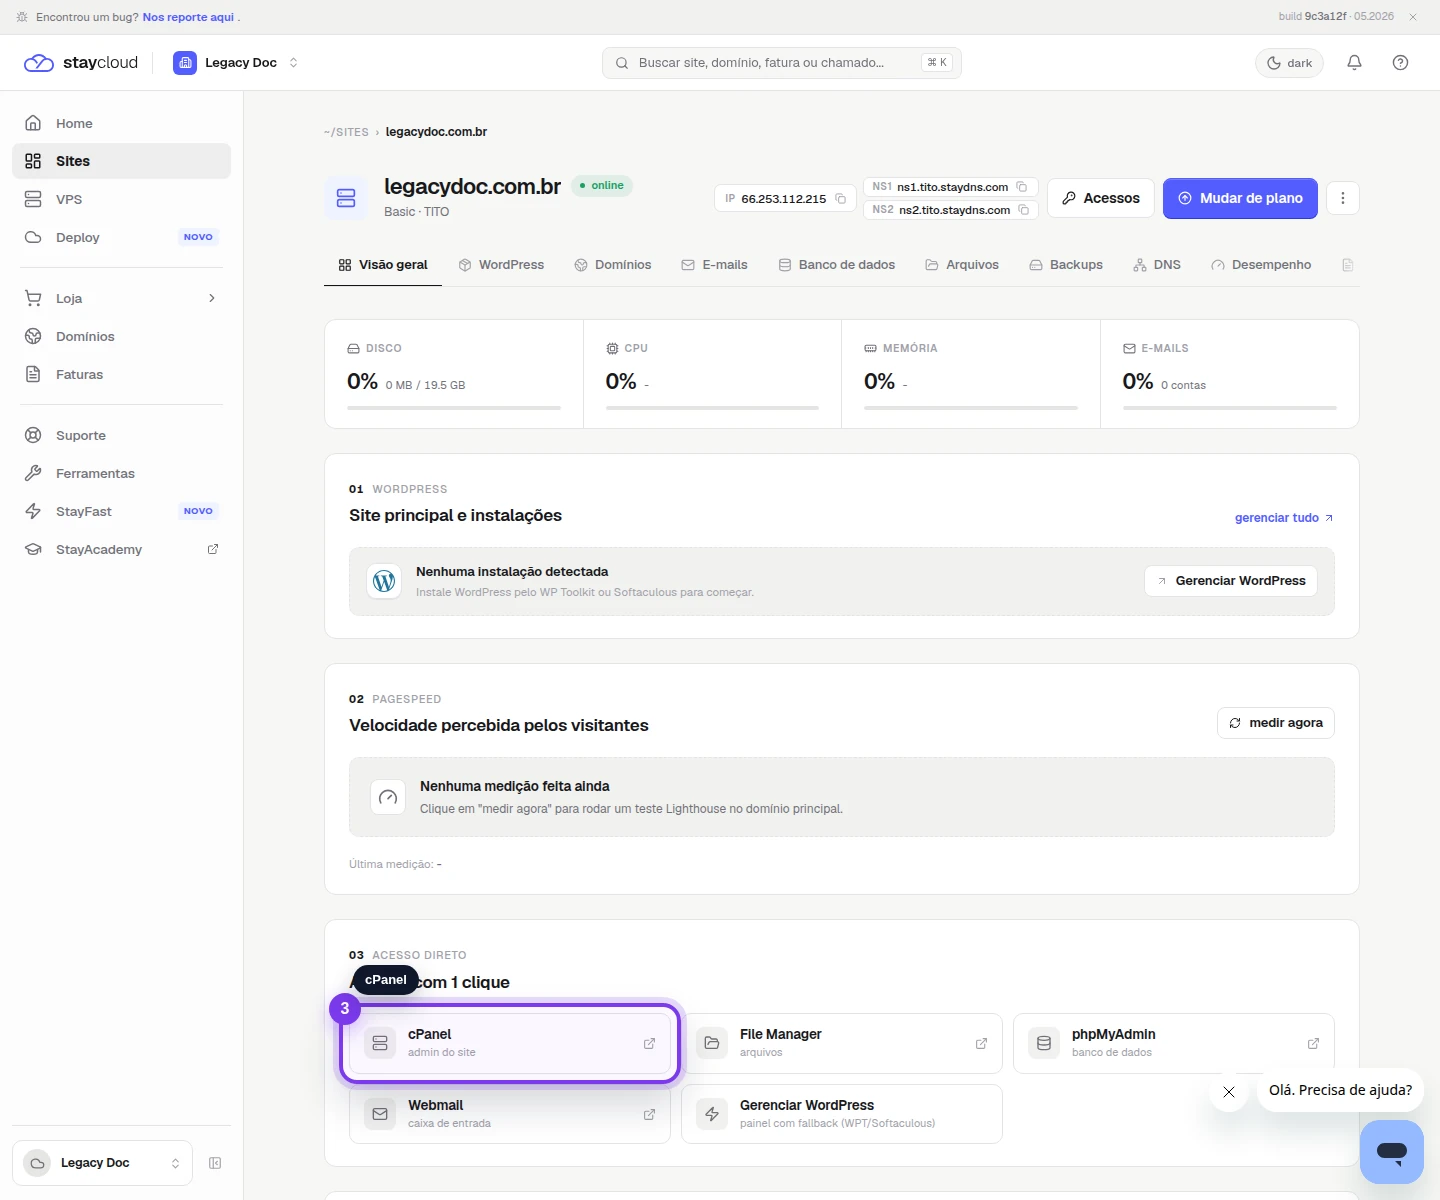Open File Manager external link icon
The image size is (1440, 1200).
pos(981,1043)
